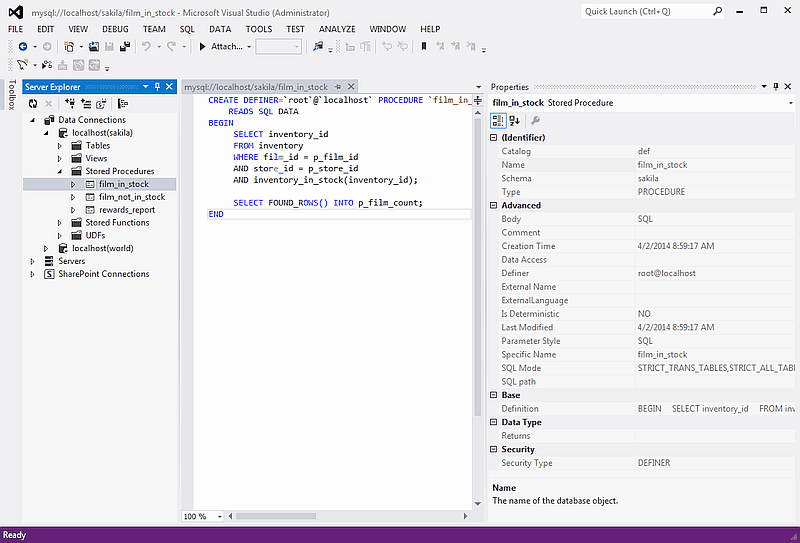Viewport: 800px width, 543px height.
Task: Select the Servers node
Action: 71,261
